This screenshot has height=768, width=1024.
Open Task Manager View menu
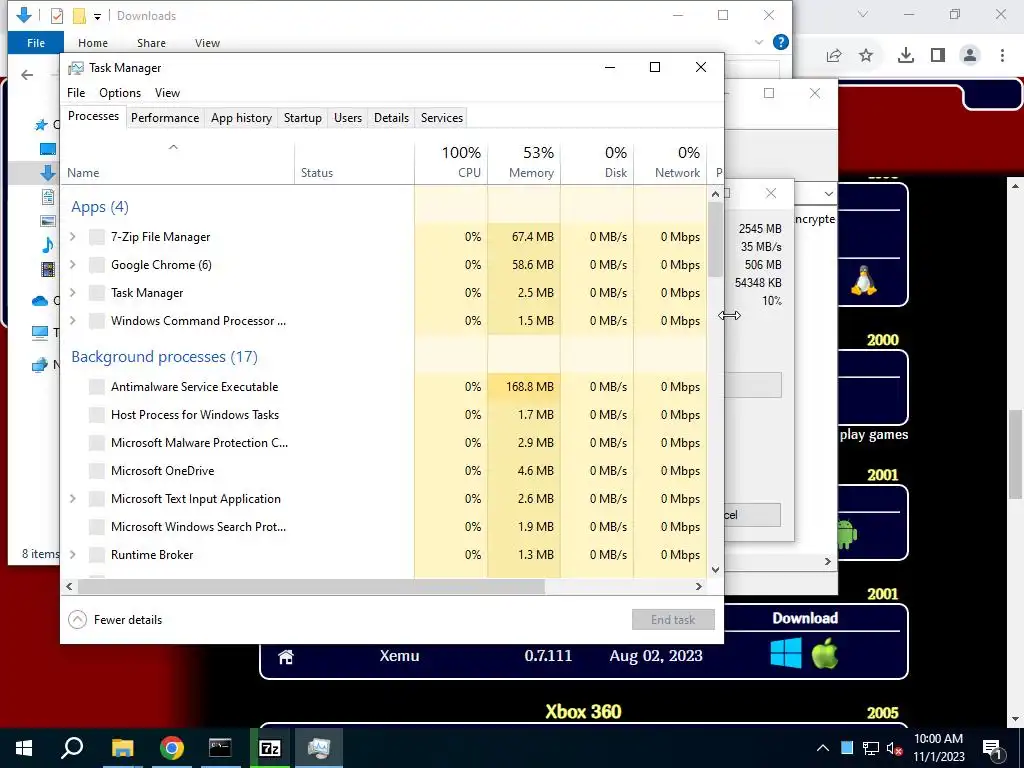pos(167,93)
